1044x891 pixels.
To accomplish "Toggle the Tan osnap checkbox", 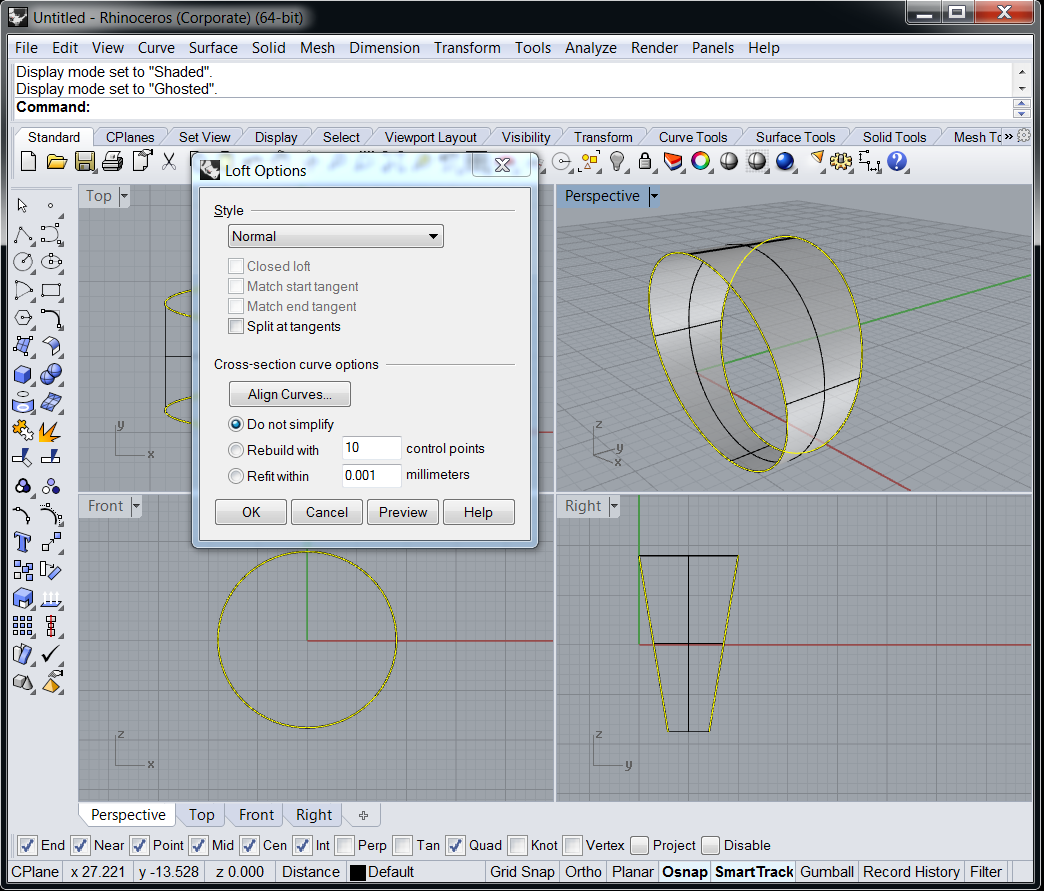I will click(403, 846).
